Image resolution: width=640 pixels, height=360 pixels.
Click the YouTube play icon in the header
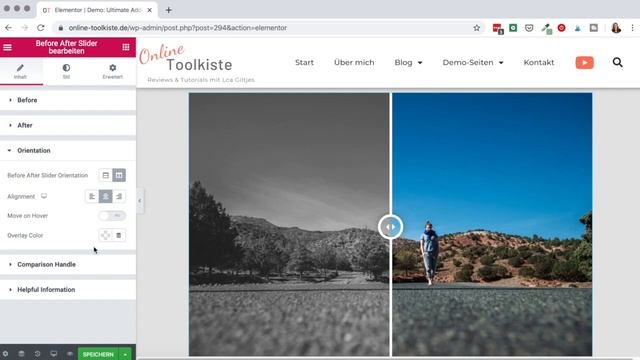(x=584, y=62)
